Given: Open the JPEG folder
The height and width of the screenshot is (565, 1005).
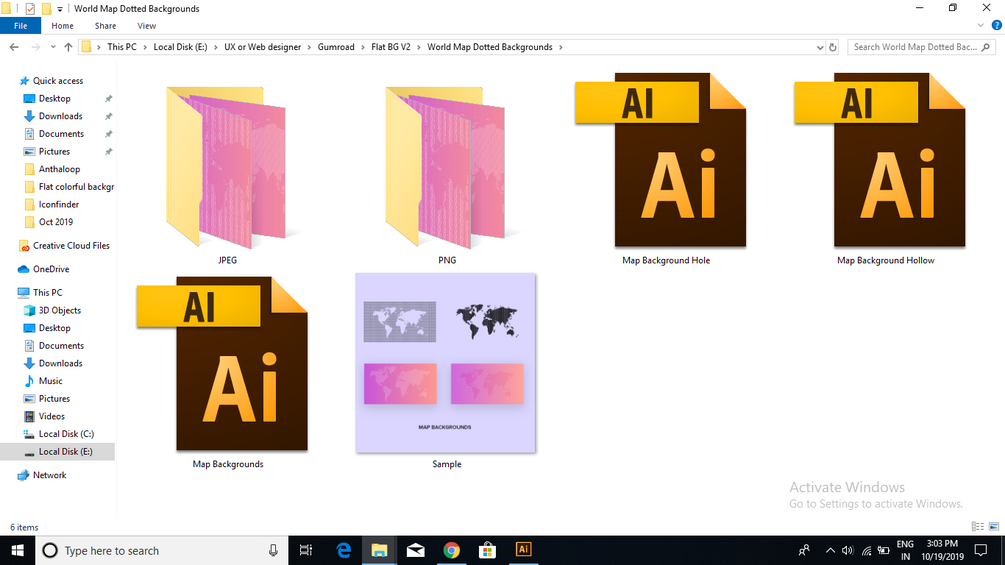Looking at the screenshot, I should click(227, 168).
